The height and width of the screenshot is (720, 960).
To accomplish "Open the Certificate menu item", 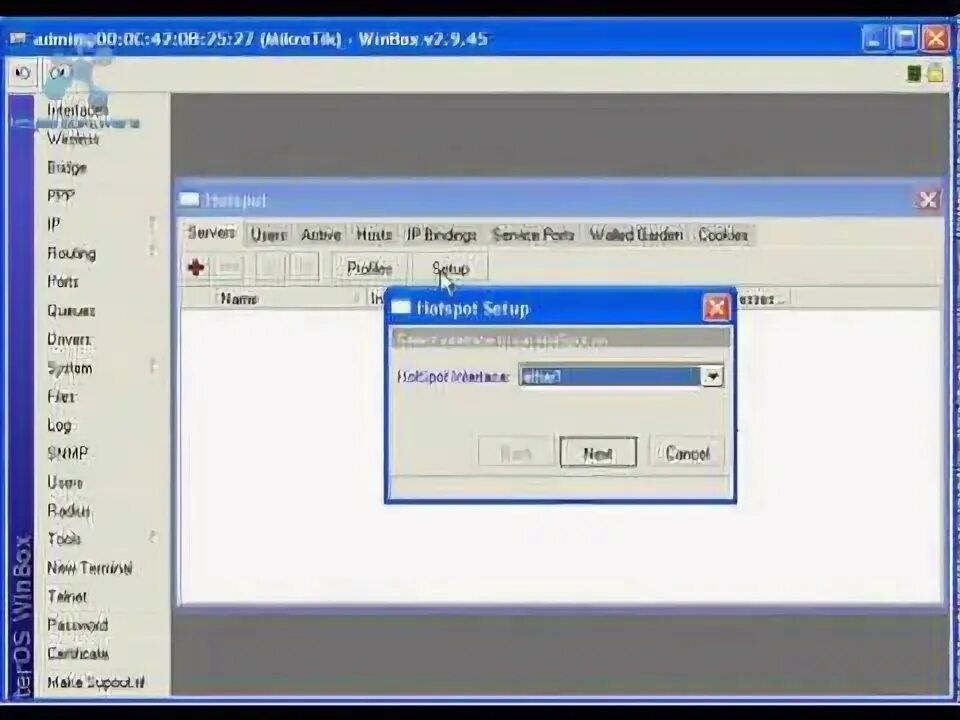I will [78, 653].
